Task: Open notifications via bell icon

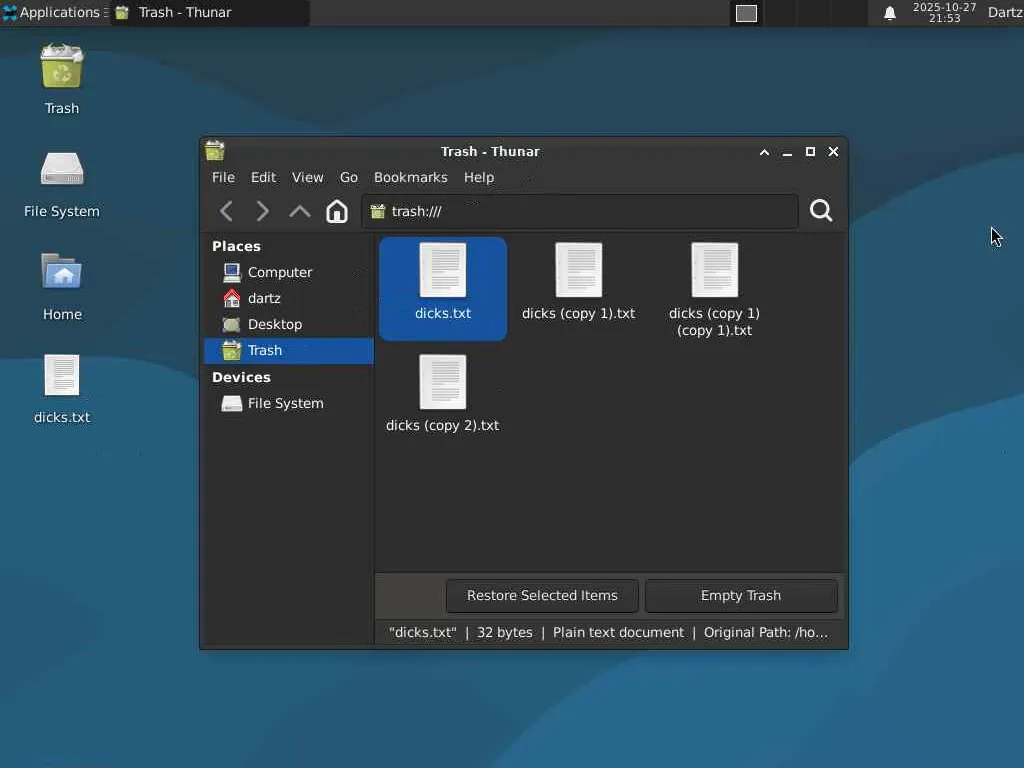Action: tap(889, 13)
